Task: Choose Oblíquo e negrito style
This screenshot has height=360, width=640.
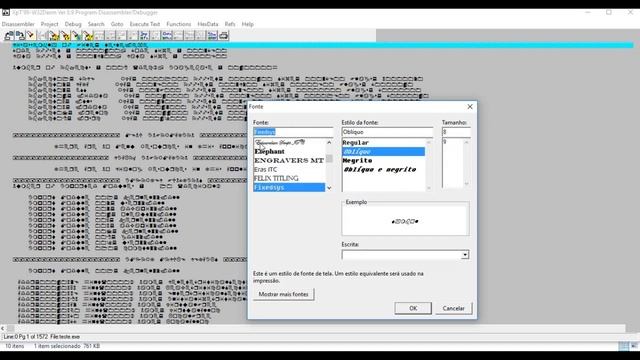Action: tap(383, 169)
